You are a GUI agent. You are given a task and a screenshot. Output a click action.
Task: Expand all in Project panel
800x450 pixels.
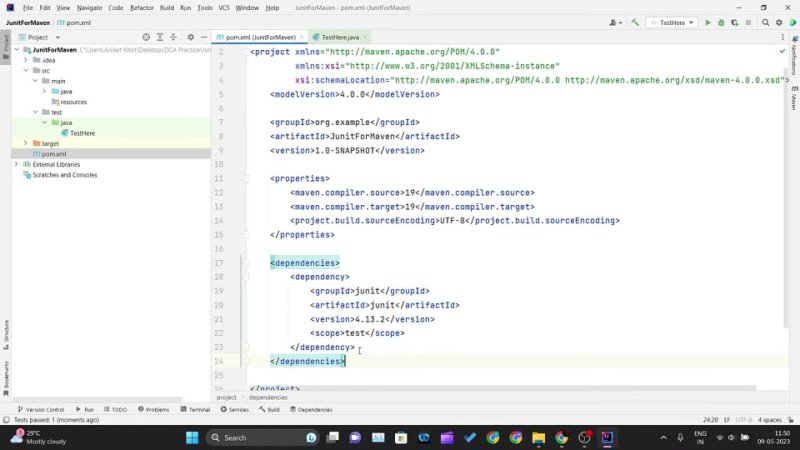tap(160, 37)
